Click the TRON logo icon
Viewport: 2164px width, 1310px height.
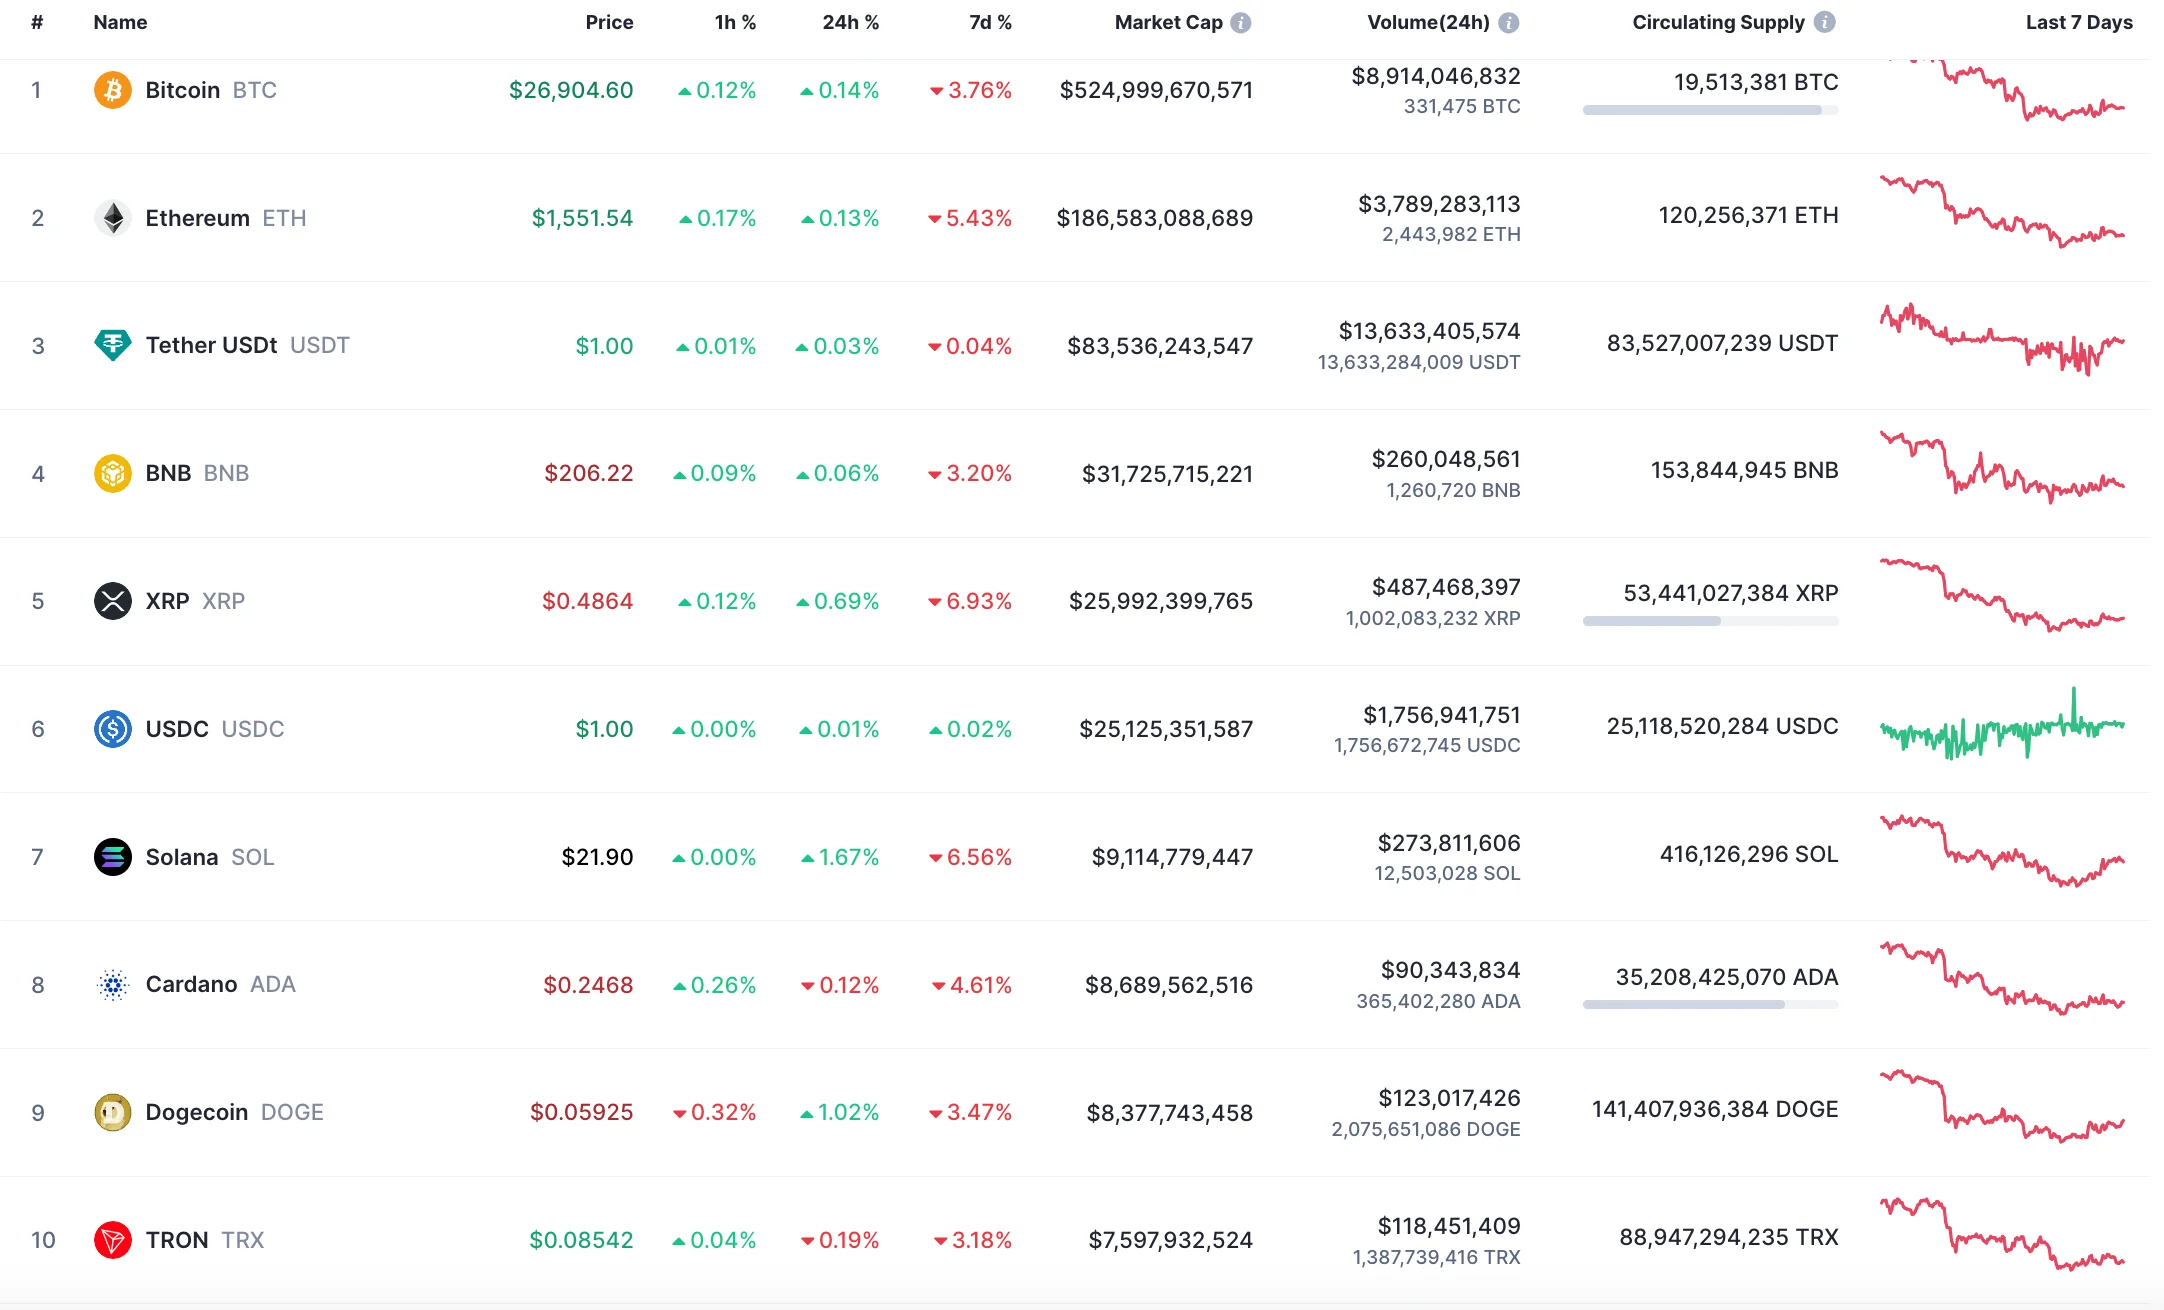113,1240
